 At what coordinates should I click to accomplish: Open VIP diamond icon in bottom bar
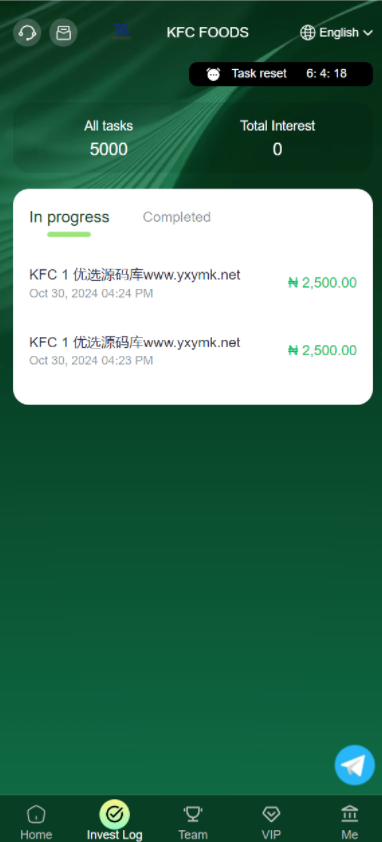(271, 814)
